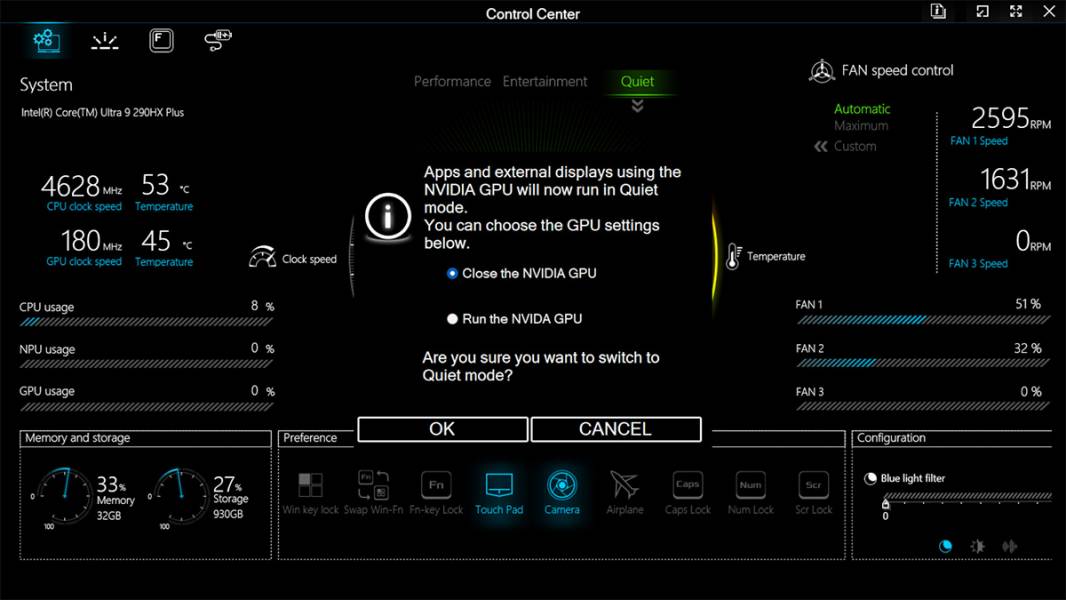Click the FAN speed control fan icon
This screenshot has width=1066, height=600.
[x=821, y=71]
